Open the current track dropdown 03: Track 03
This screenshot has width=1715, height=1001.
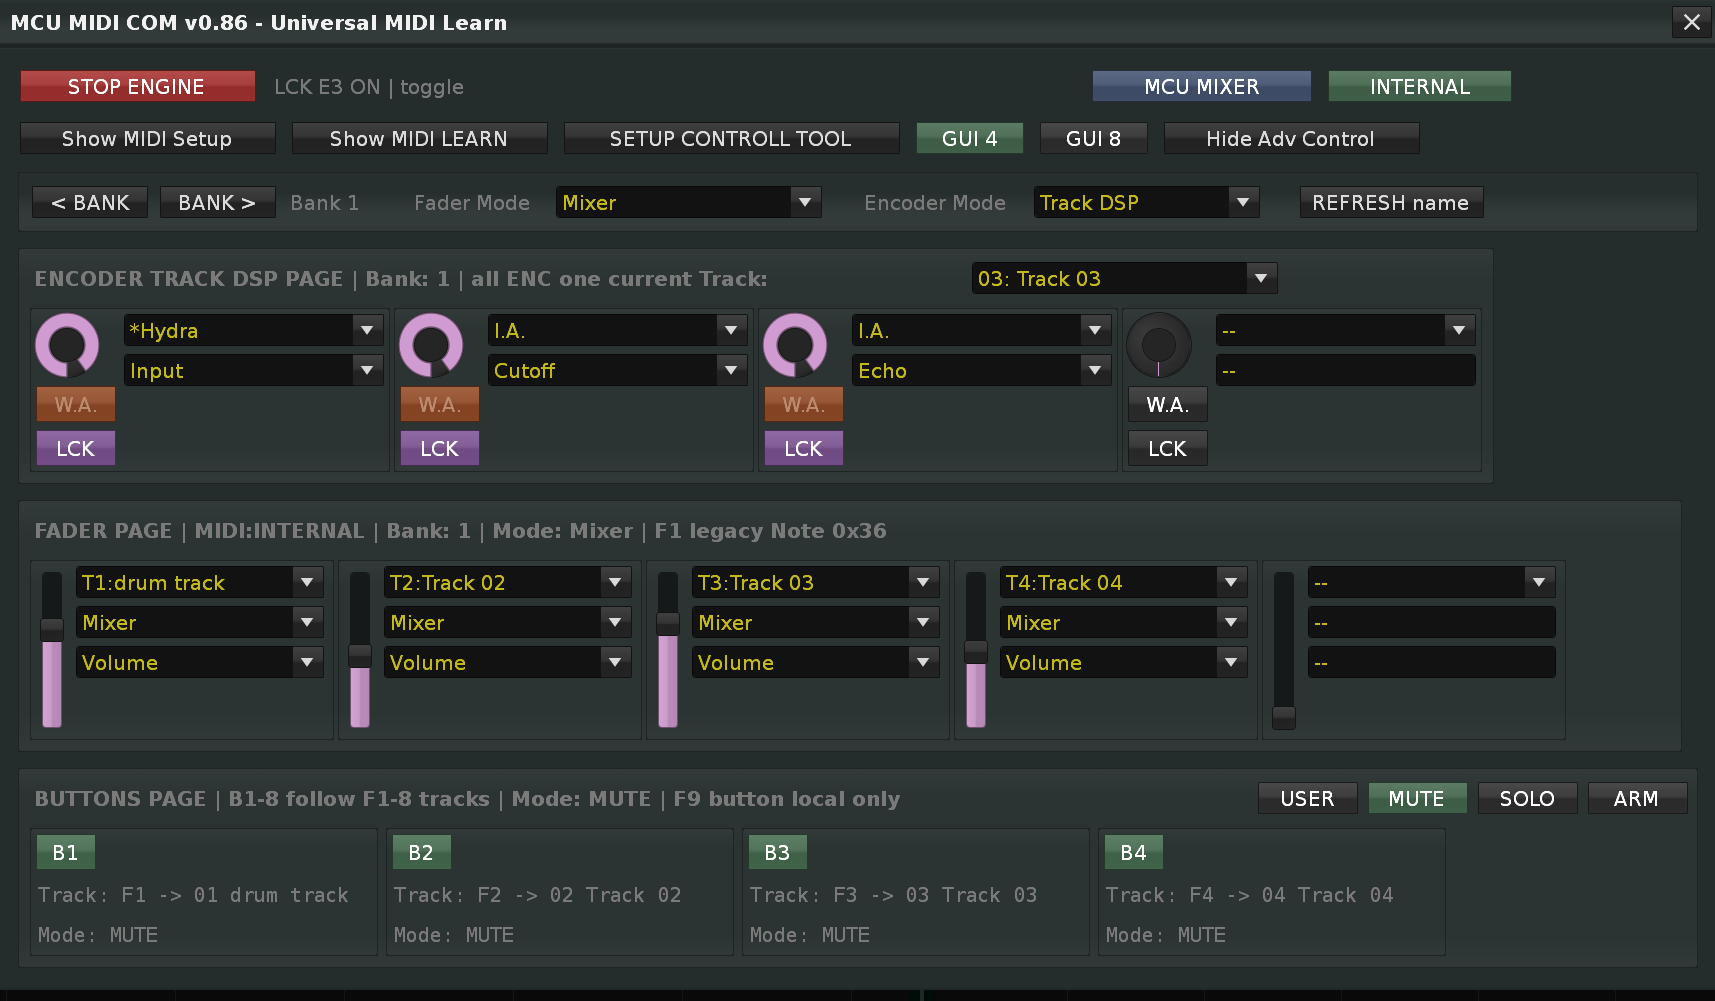point(1124,279)
